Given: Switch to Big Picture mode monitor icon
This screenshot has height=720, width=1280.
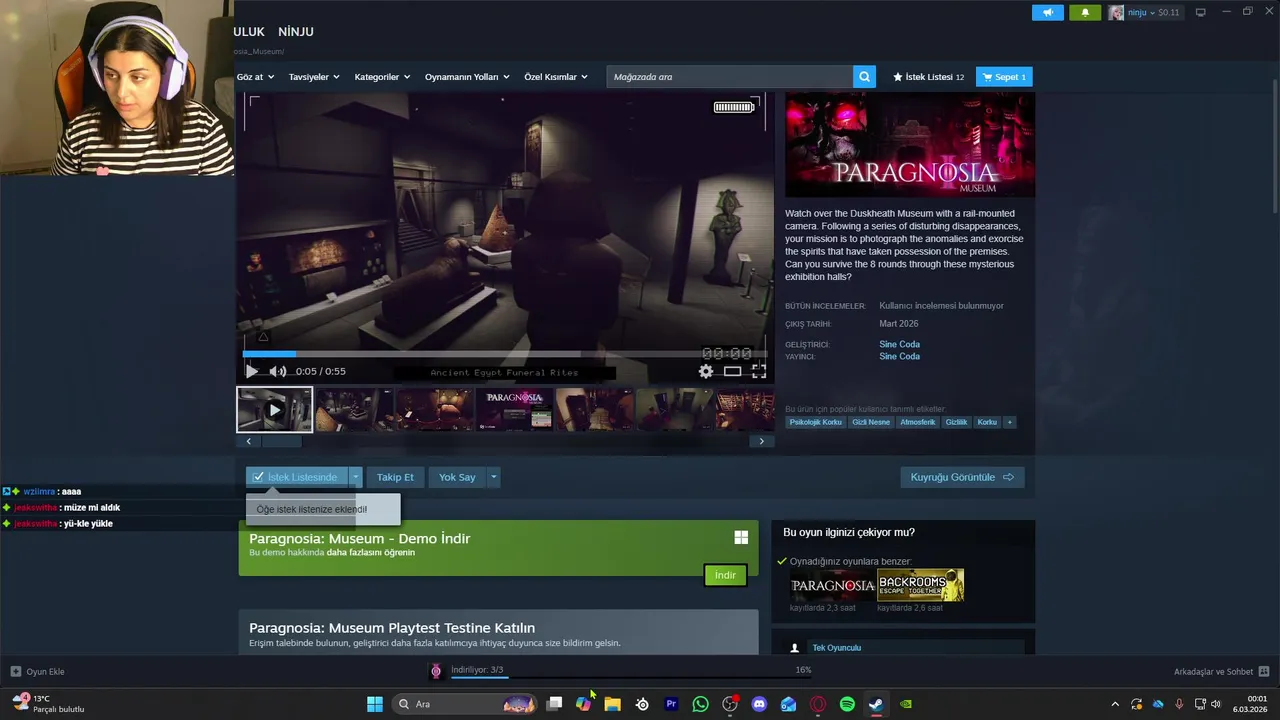Looking at the screenshot, I should (x=1201, y=12).
